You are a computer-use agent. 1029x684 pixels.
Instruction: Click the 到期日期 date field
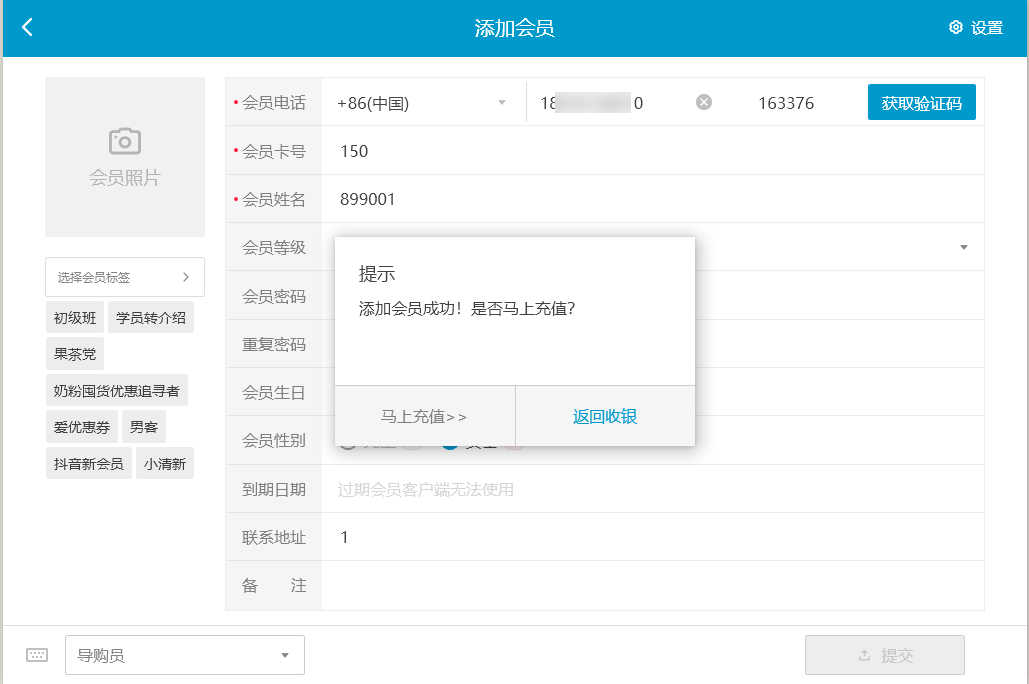(x=653, y=489)
